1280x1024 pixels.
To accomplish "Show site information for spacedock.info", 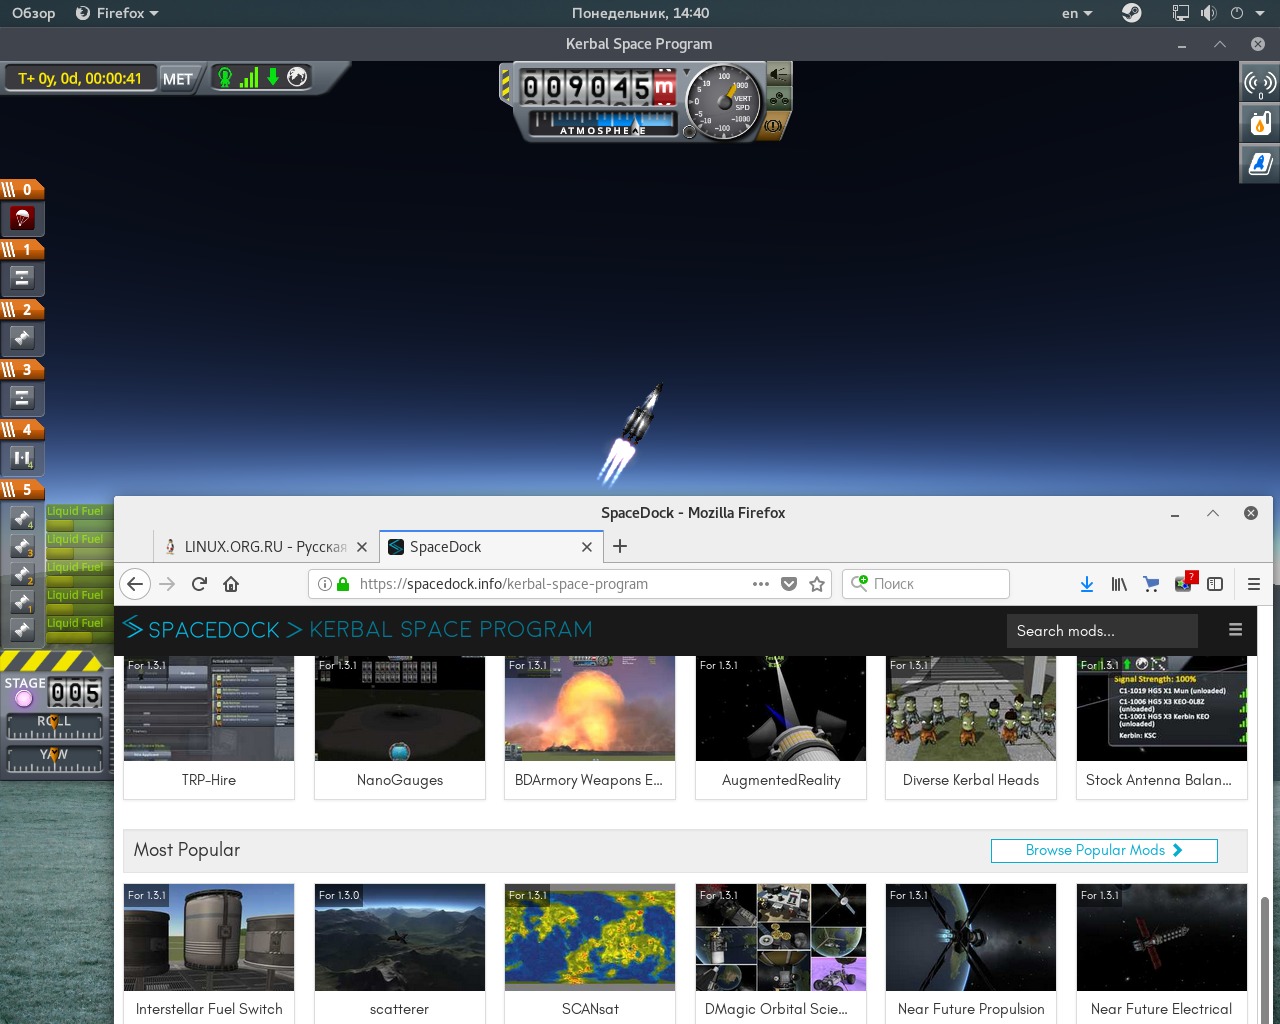I will 325,584.
